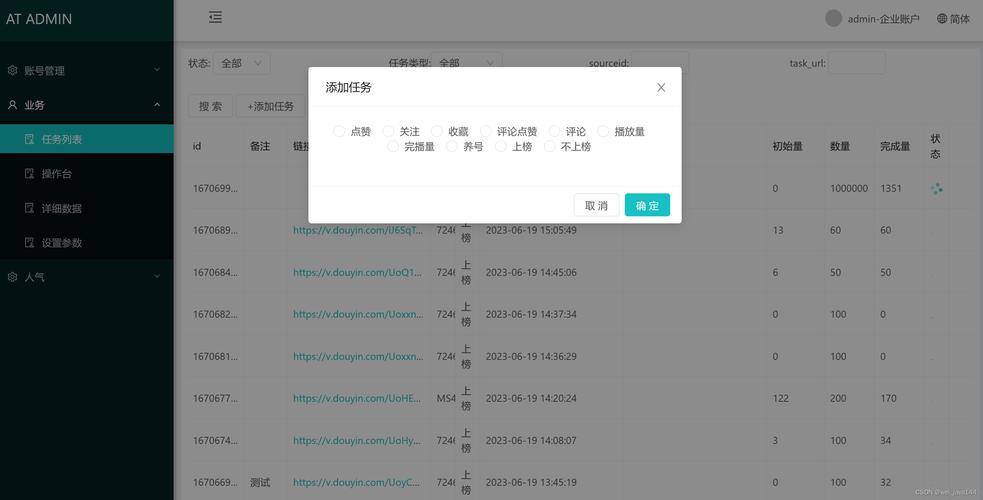Click the 备注 column header

(x=260, y=147)
